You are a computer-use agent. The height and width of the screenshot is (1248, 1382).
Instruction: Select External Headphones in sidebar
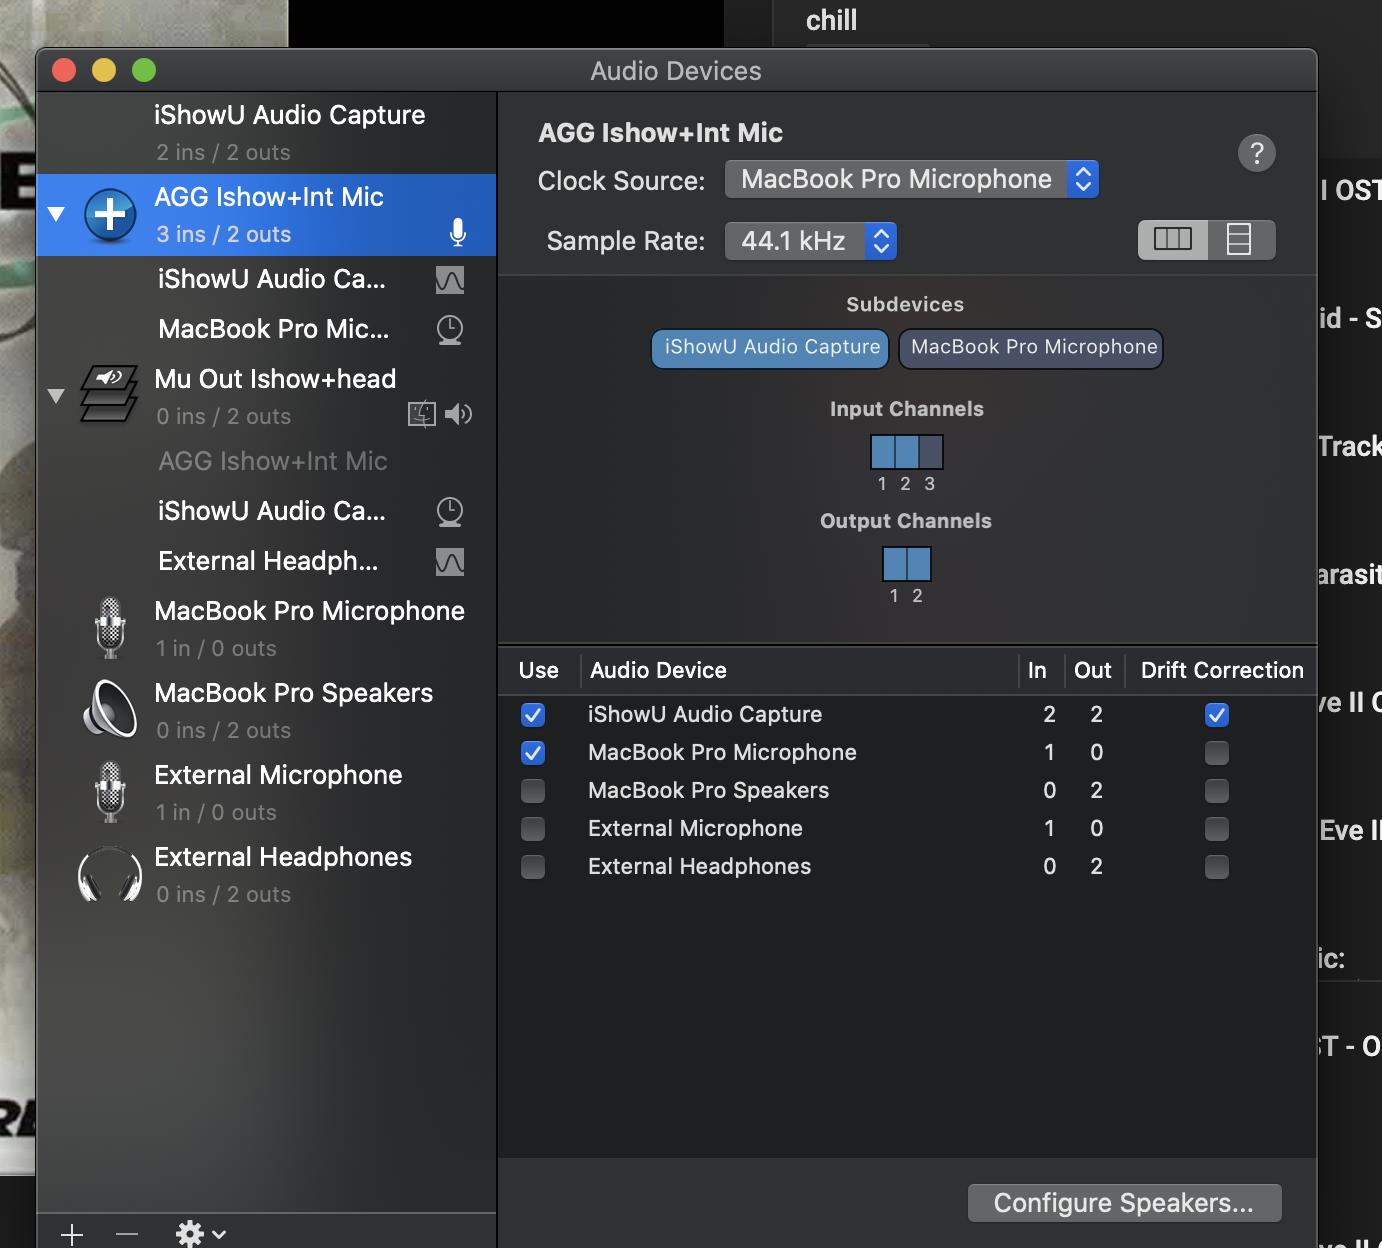(266, 875)
